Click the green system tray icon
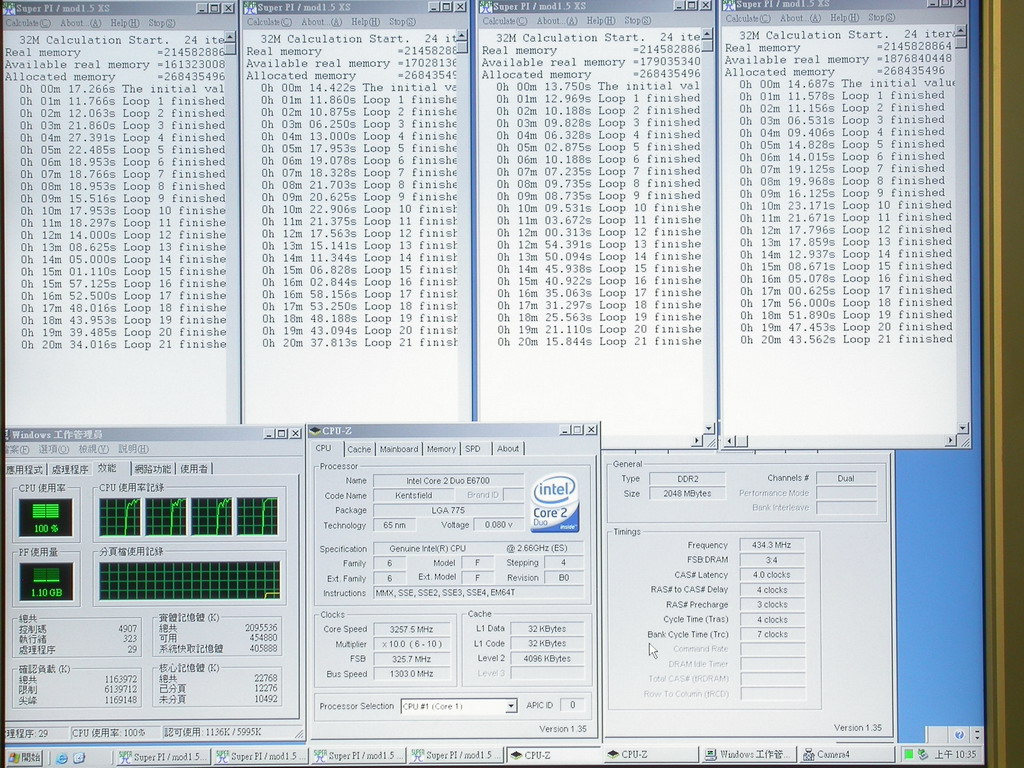The height and width of the screenshot is (768, 1024). click(x=909, y=754)
